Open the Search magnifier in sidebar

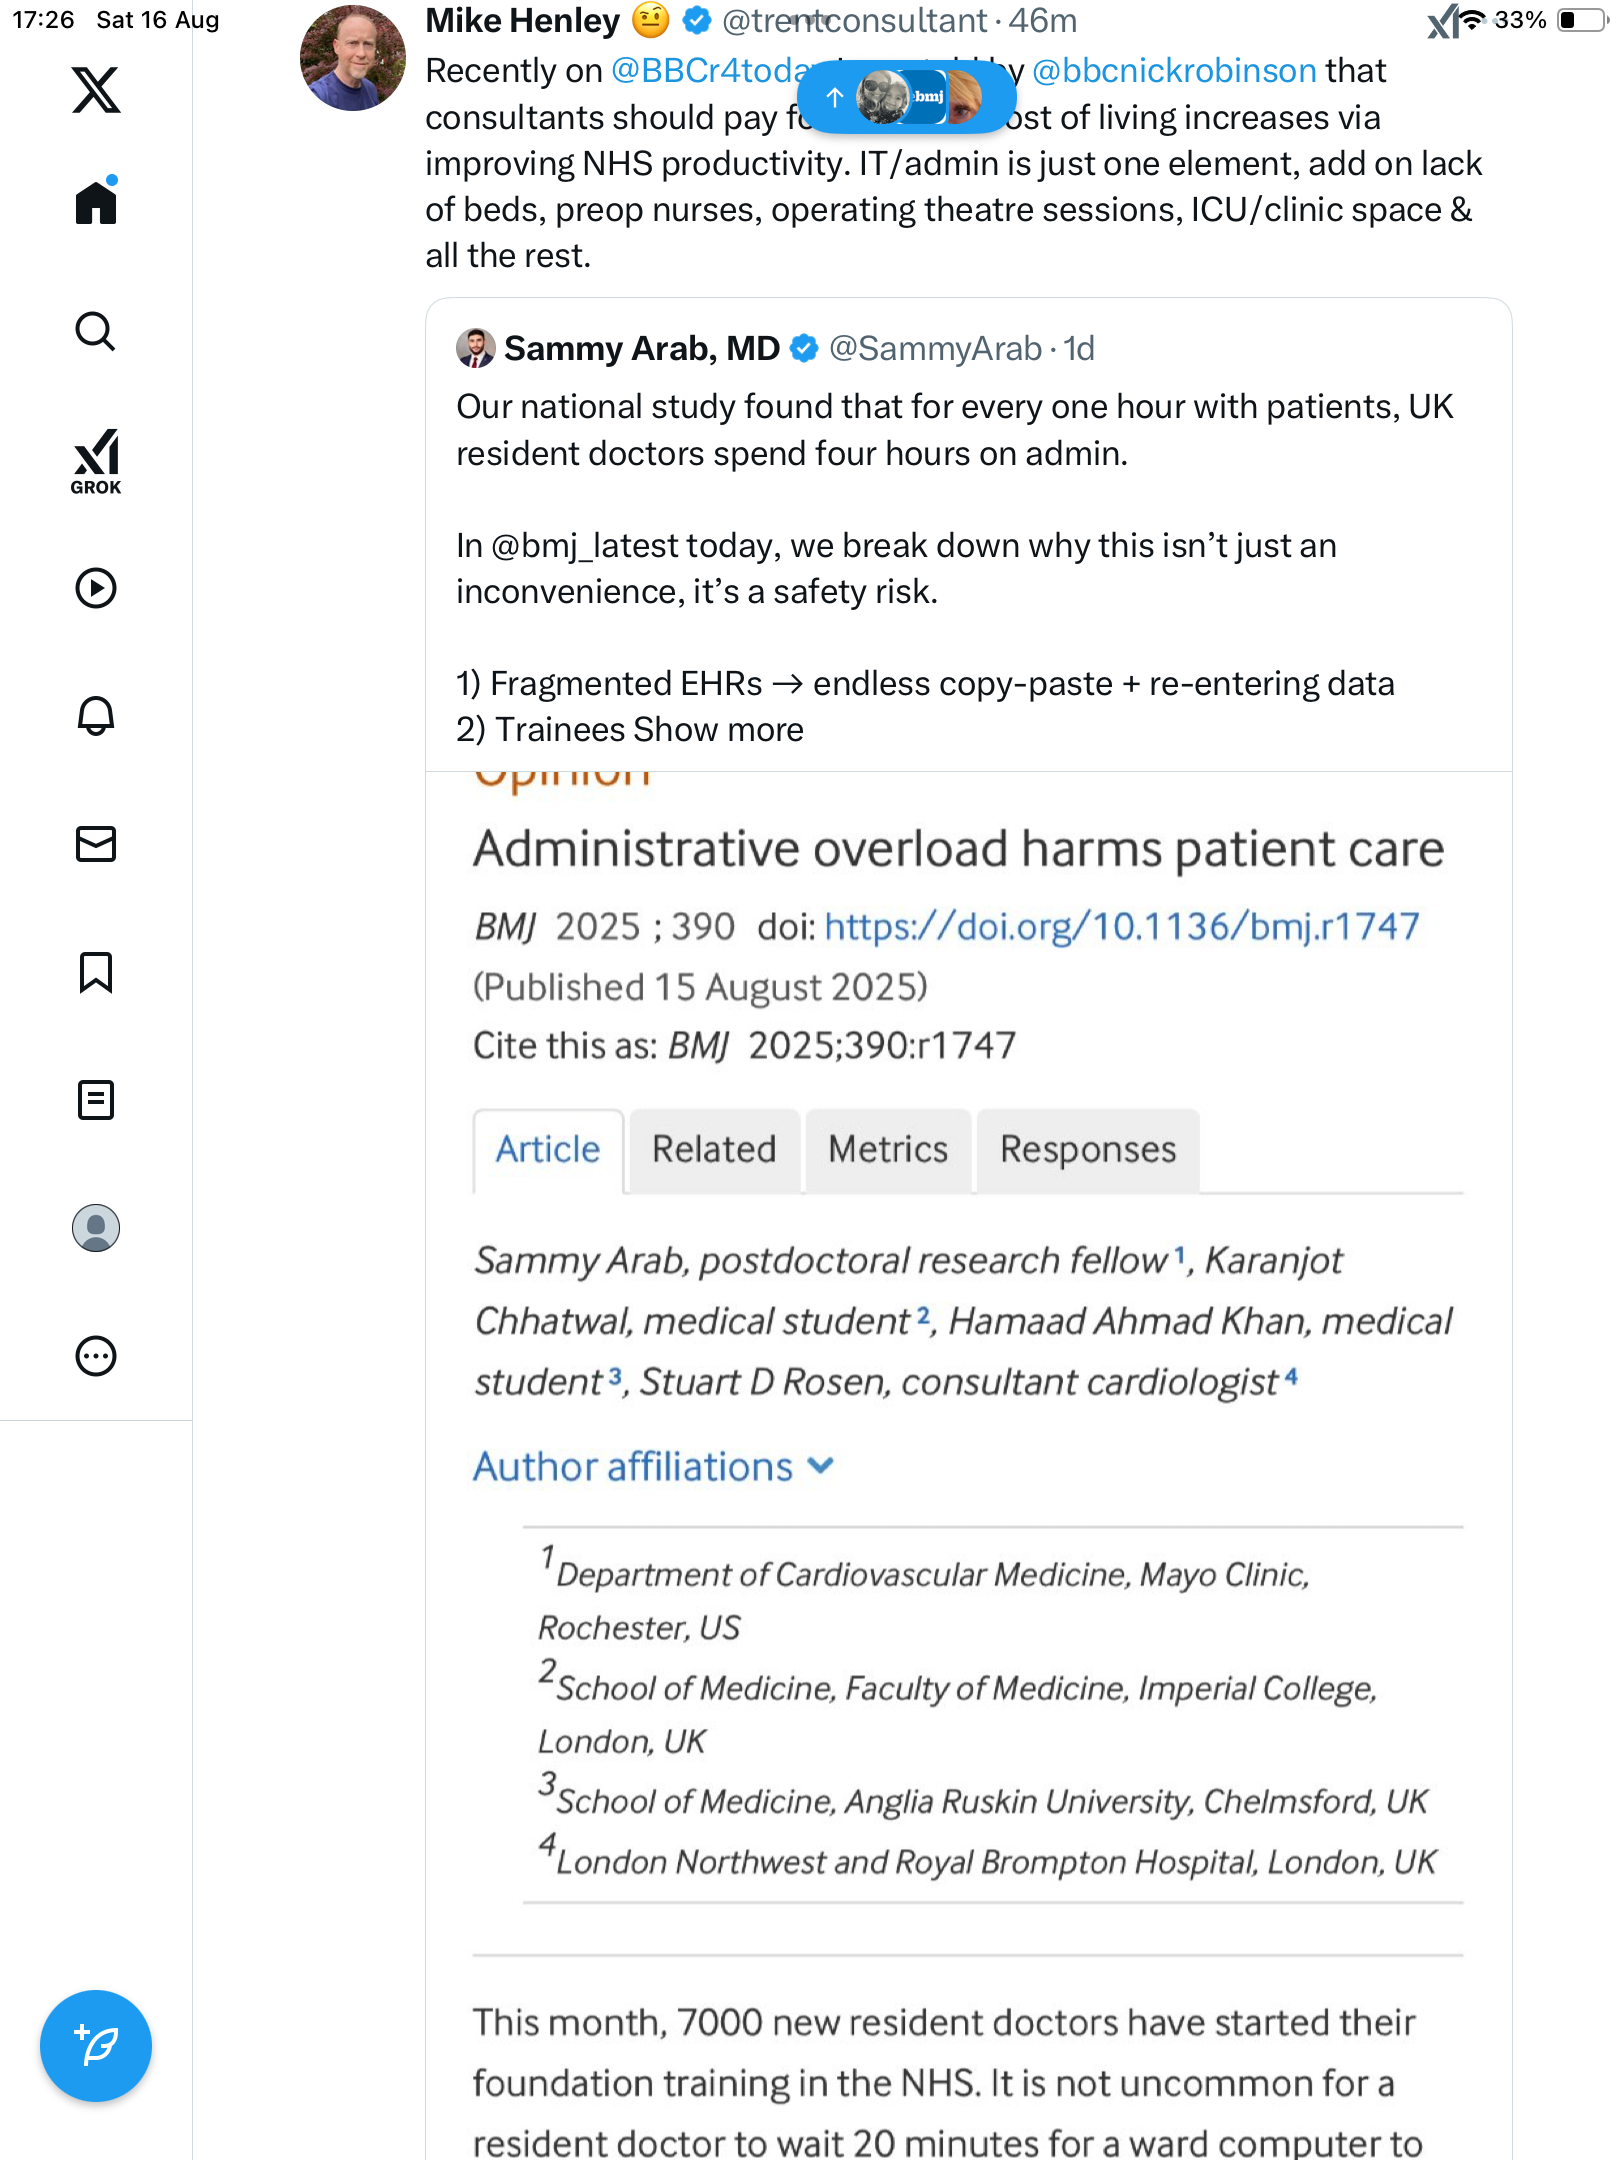click(x=96, y=331)
